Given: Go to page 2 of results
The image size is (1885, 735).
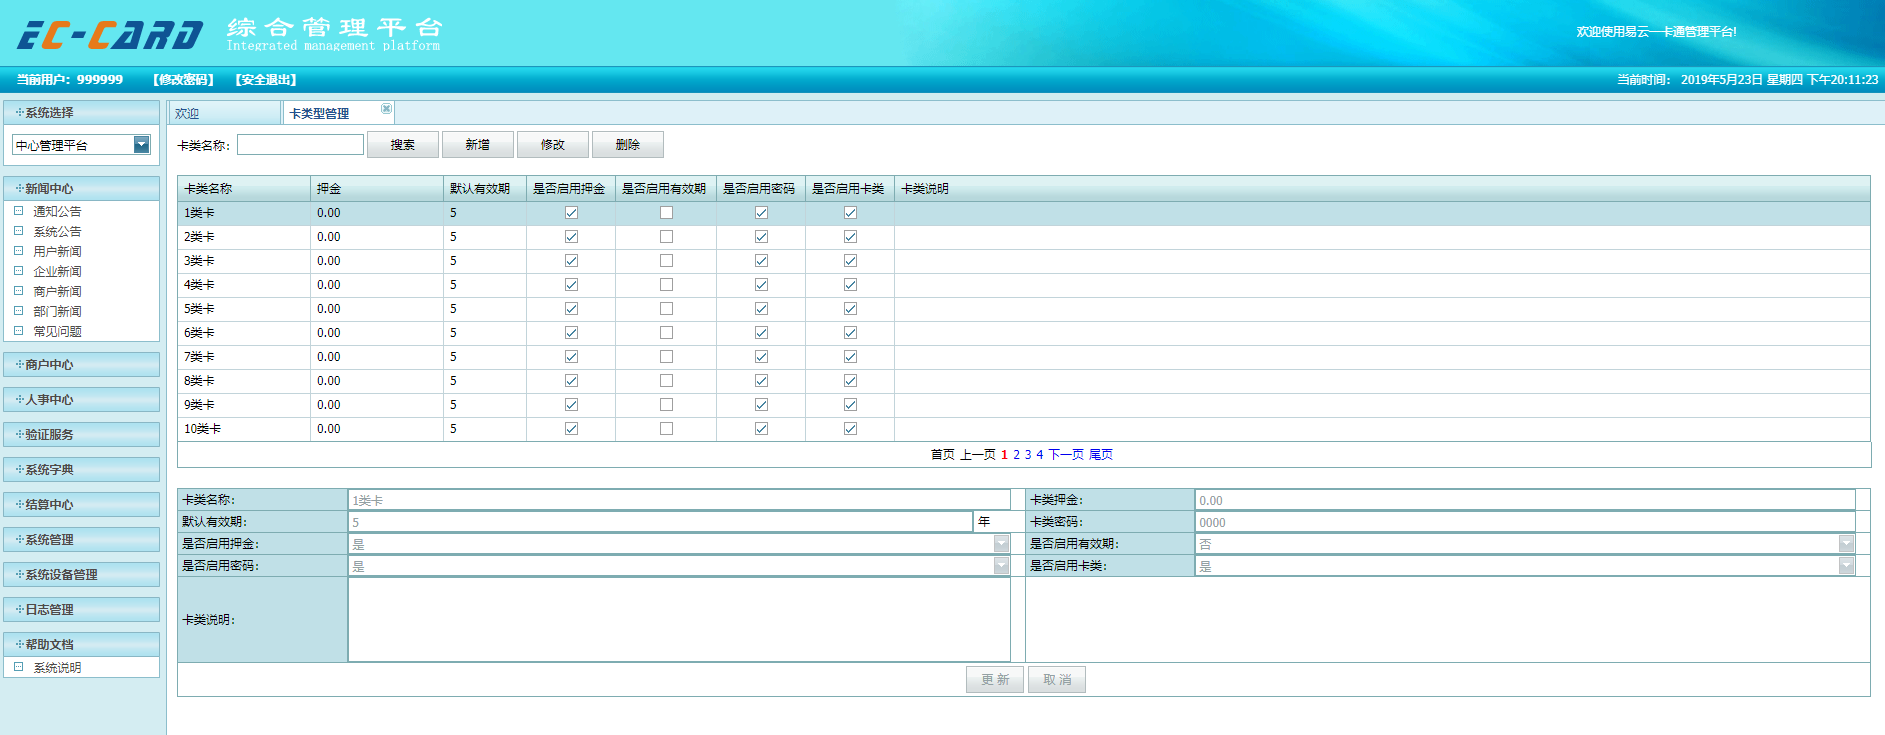Looking at the screenshot, I should pos(1016,454).
